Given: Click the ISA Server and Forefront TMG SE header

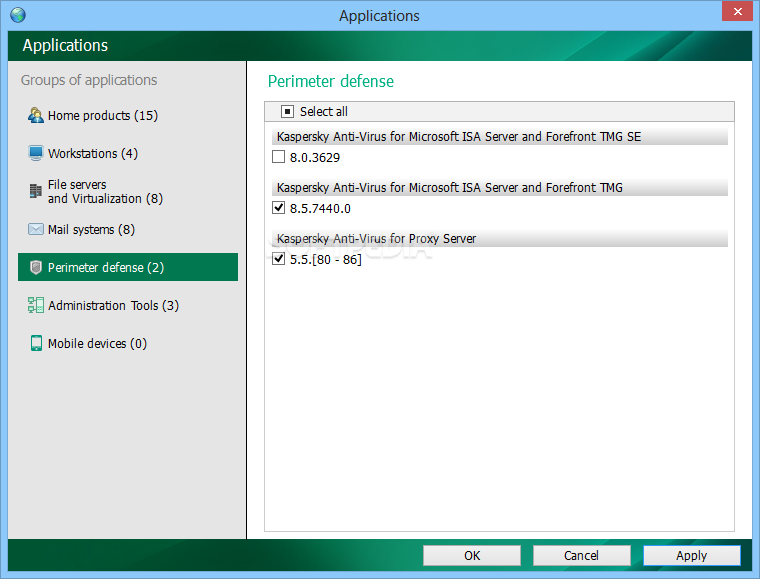Looking at the screenshot, I should coord(500,137).
